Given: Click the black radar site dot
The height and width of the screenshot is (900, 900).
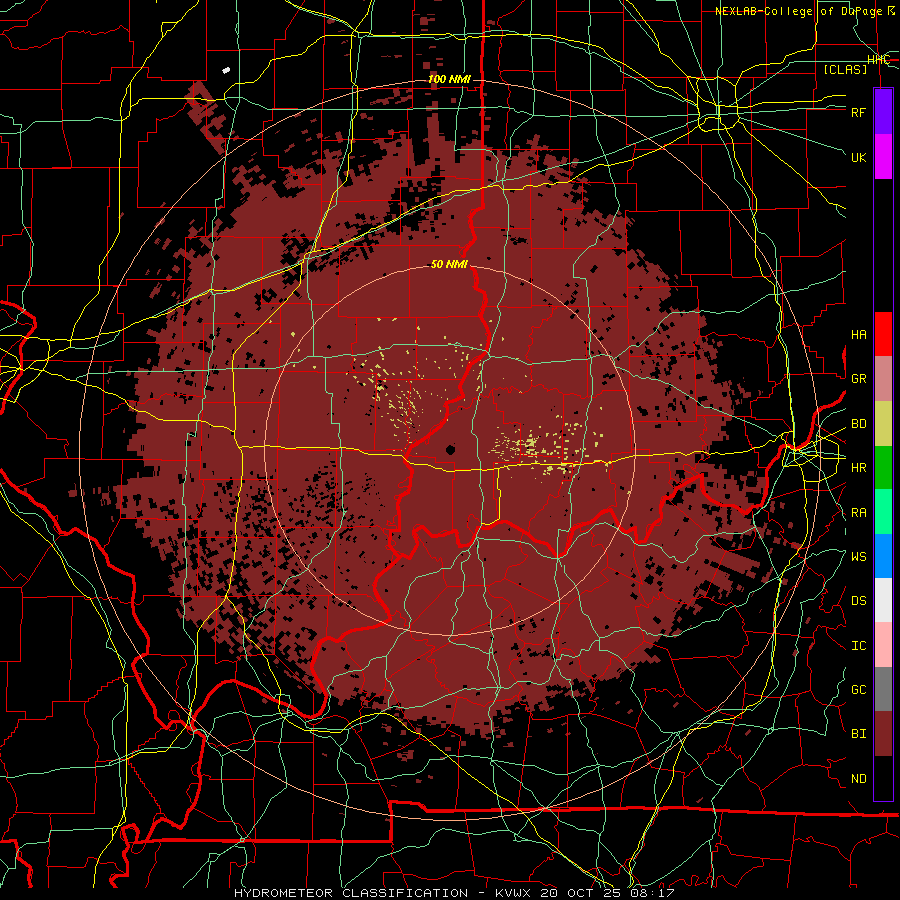Looking at the screenshot, I should click(451, 449).
